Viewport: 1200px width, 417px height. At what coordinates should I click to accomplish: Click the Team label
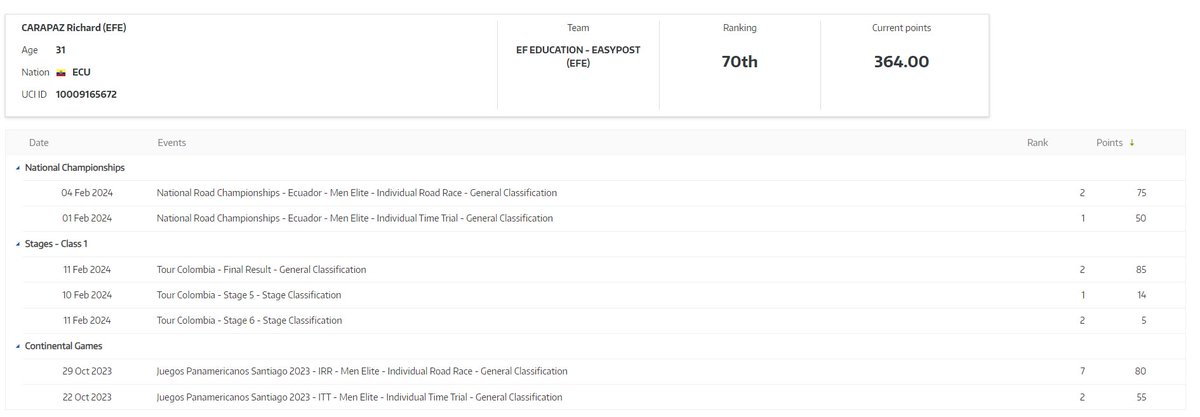tap(578, 28)
